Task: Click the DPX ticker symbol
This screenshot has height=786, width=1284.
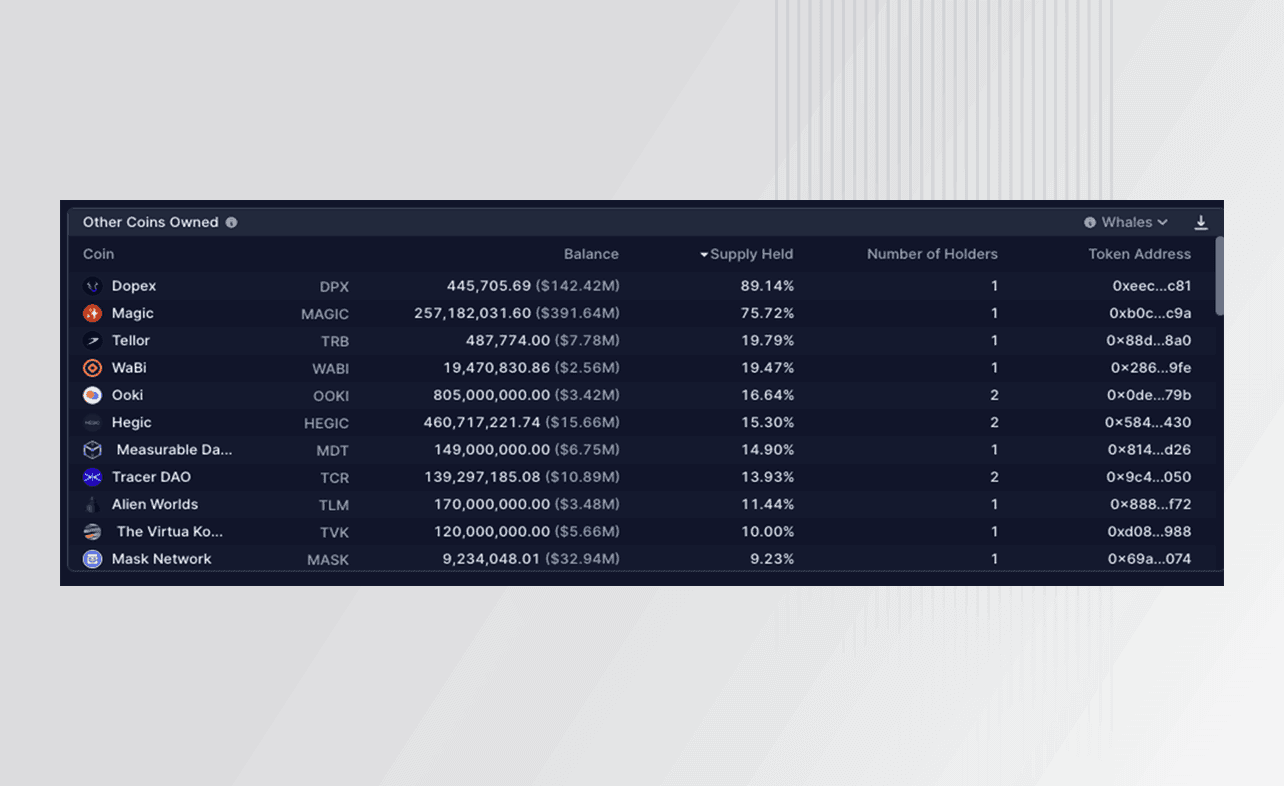Action: [x=334, y=287]
